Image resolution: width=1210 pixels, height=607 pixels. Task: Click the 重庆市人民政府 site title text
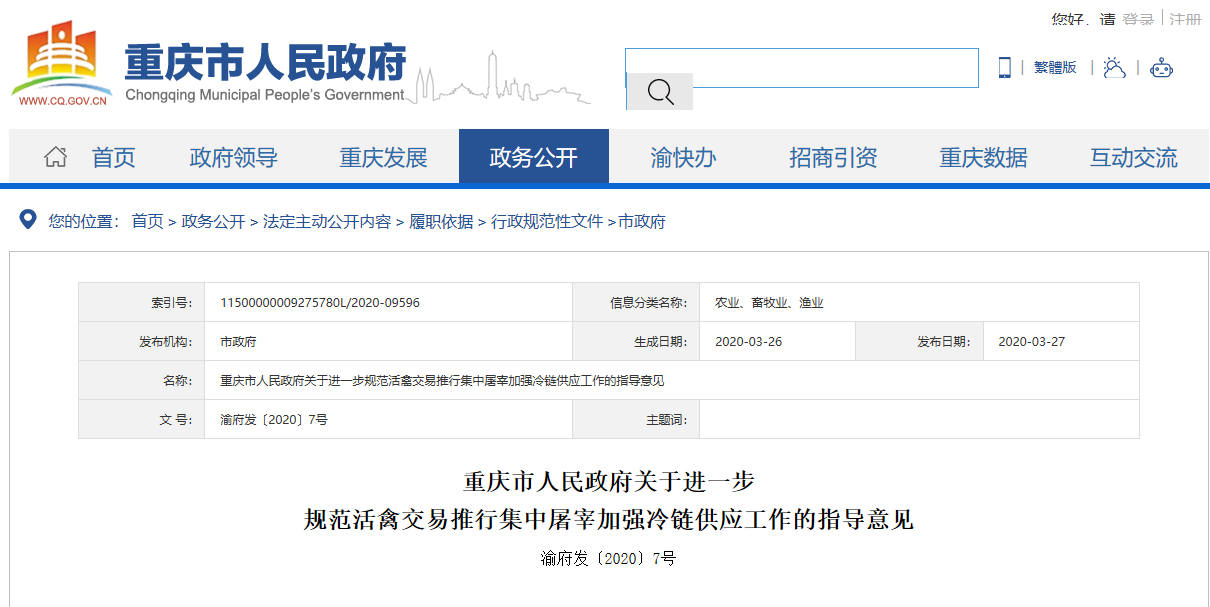265,63
